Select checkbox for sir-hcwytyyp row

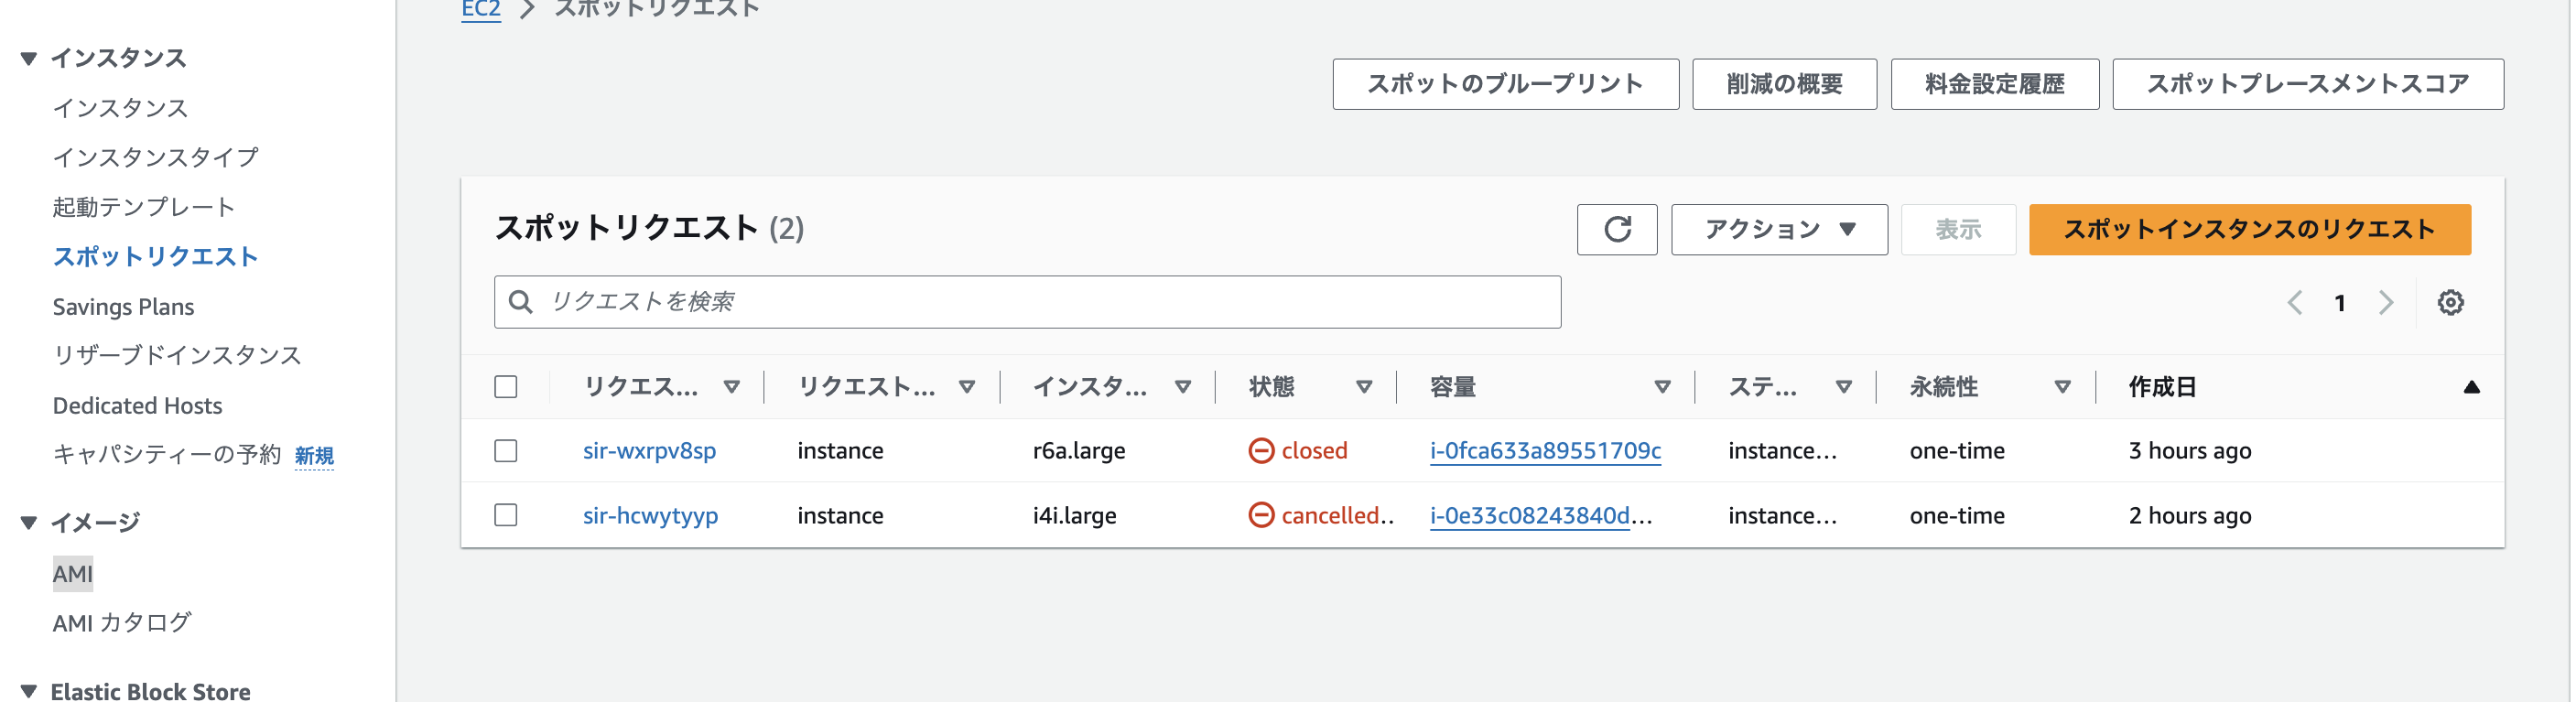(506, 515)
